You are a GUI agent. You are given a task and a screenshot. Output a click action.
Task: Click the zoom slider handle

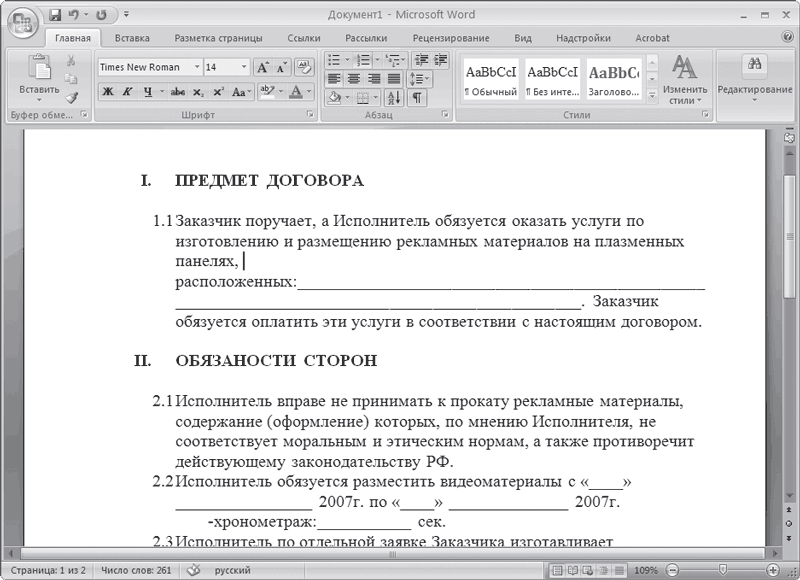722,569
